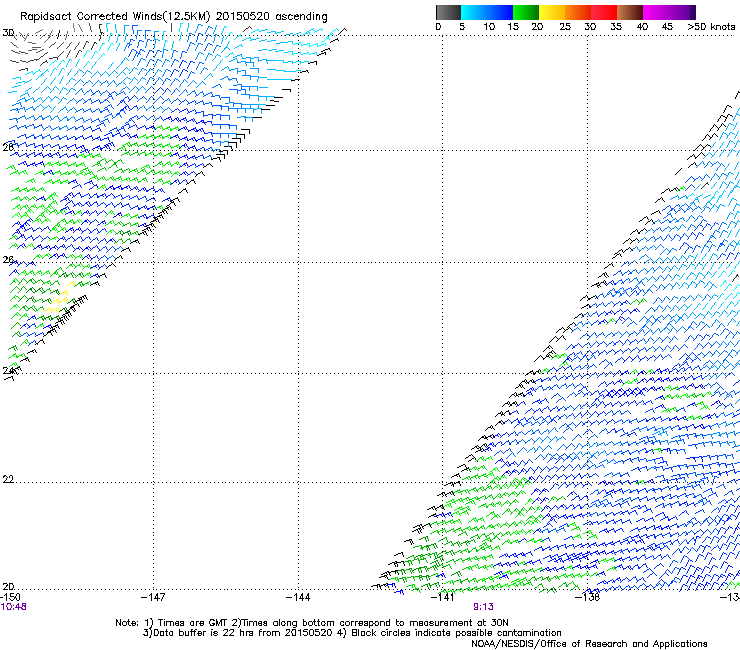Click the 'Rapidscat Corrected Winds(12.5KM)' title
This screenshot has width=740, height=650.
pyautogui.click(x=115, y=17)
